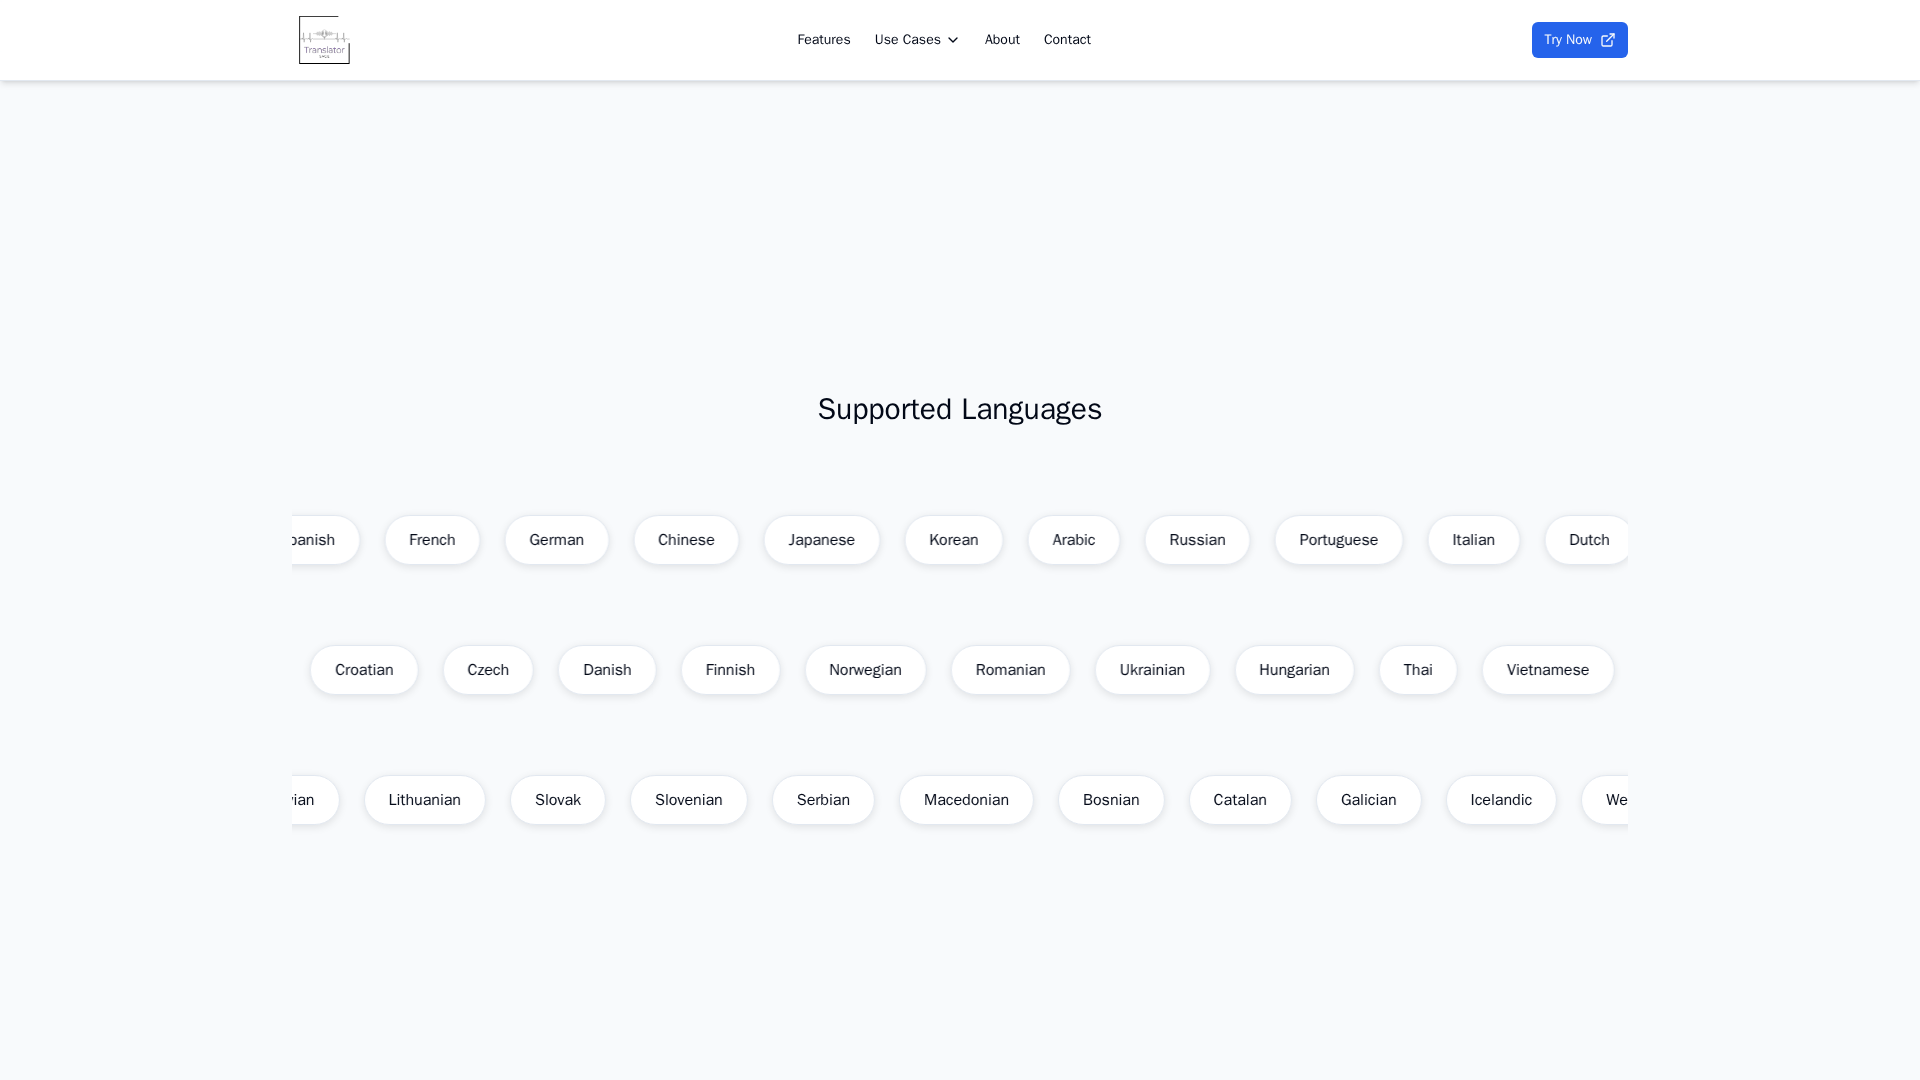Select the French language chip
This screenshot has width=1920, height=1080.
(432, 540)
